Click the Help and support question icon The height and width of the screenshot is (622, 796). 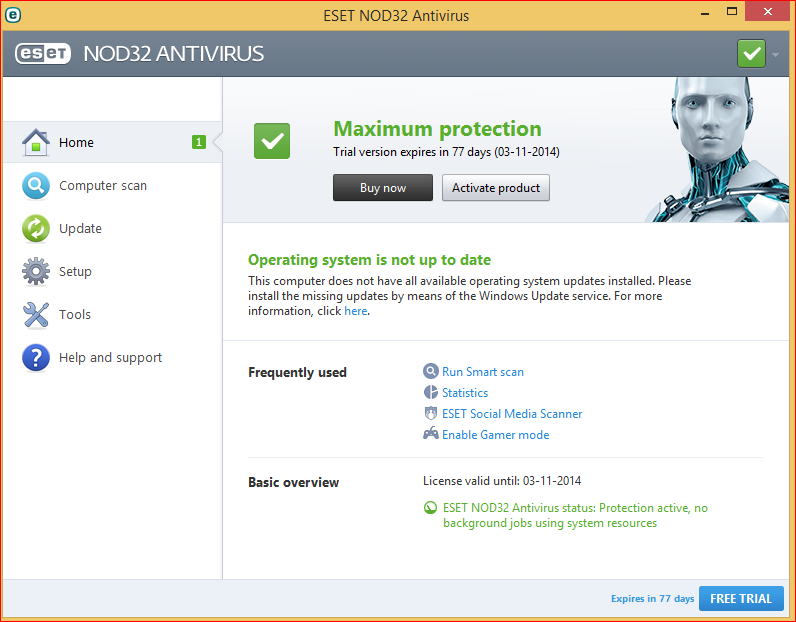(x=36, y=357)
